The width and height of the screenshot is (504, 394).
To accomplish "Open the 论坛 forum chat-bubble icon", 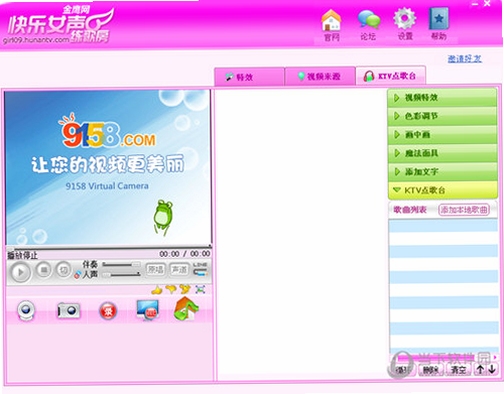I will [369, 25].
